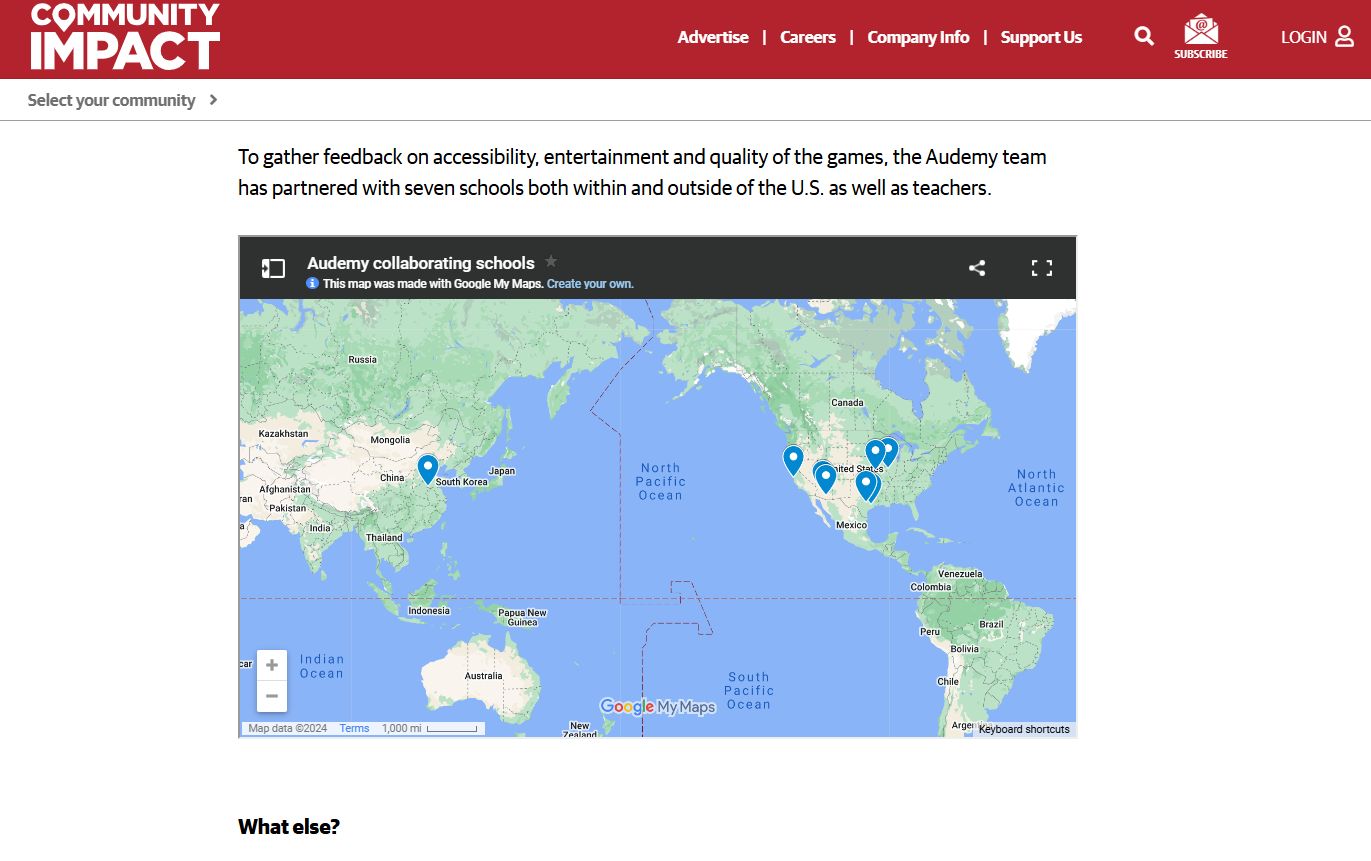Viewport: 1371px width, 861px height.
Task: Open the Advertise page
Action: [x=713, y=37]
